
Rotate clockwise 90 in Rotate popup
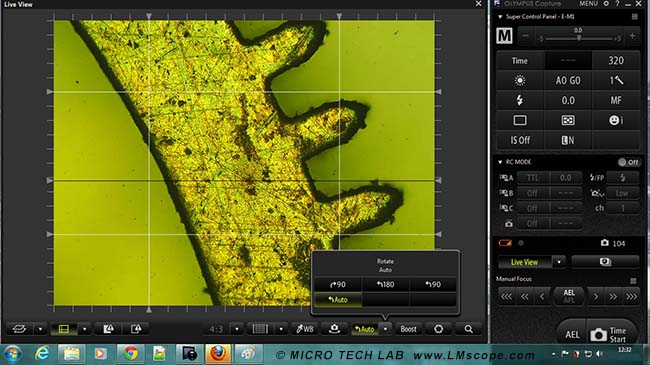pos(338,285)
